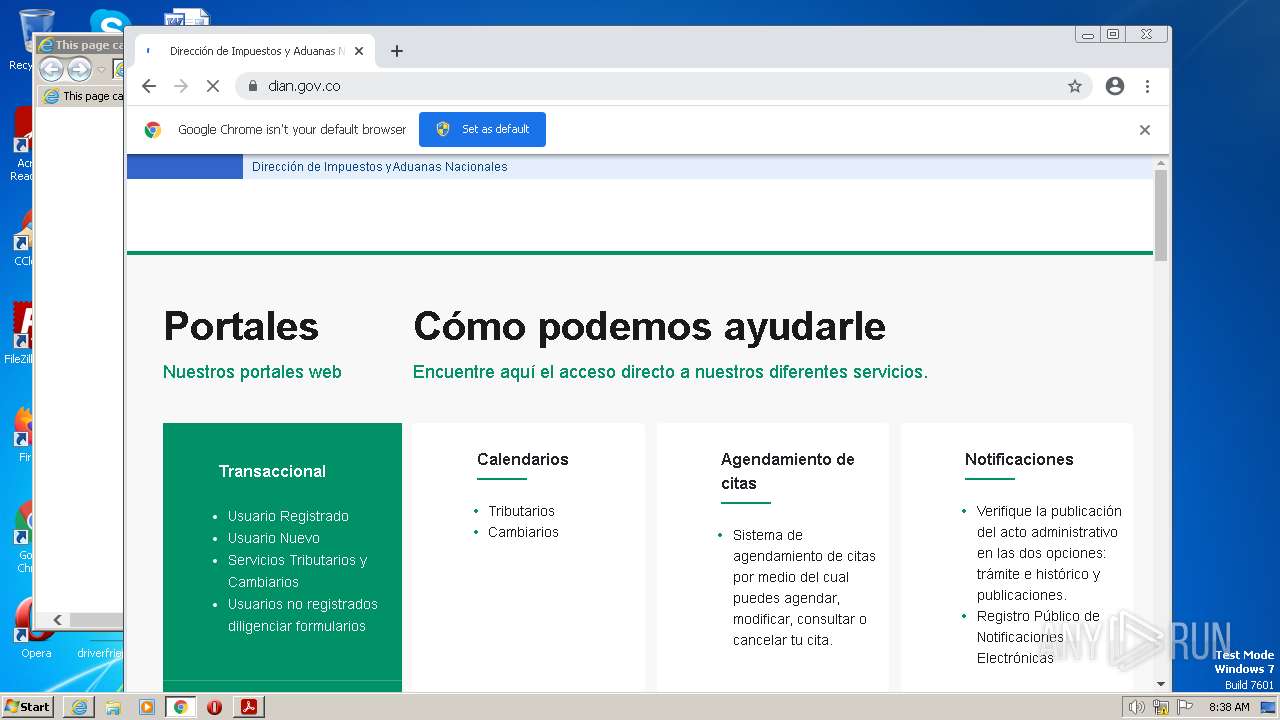Viewport: 1280px width, 720px height.
Task: Open the Usuario Nuevo link
Action: [x=274, y=538]
